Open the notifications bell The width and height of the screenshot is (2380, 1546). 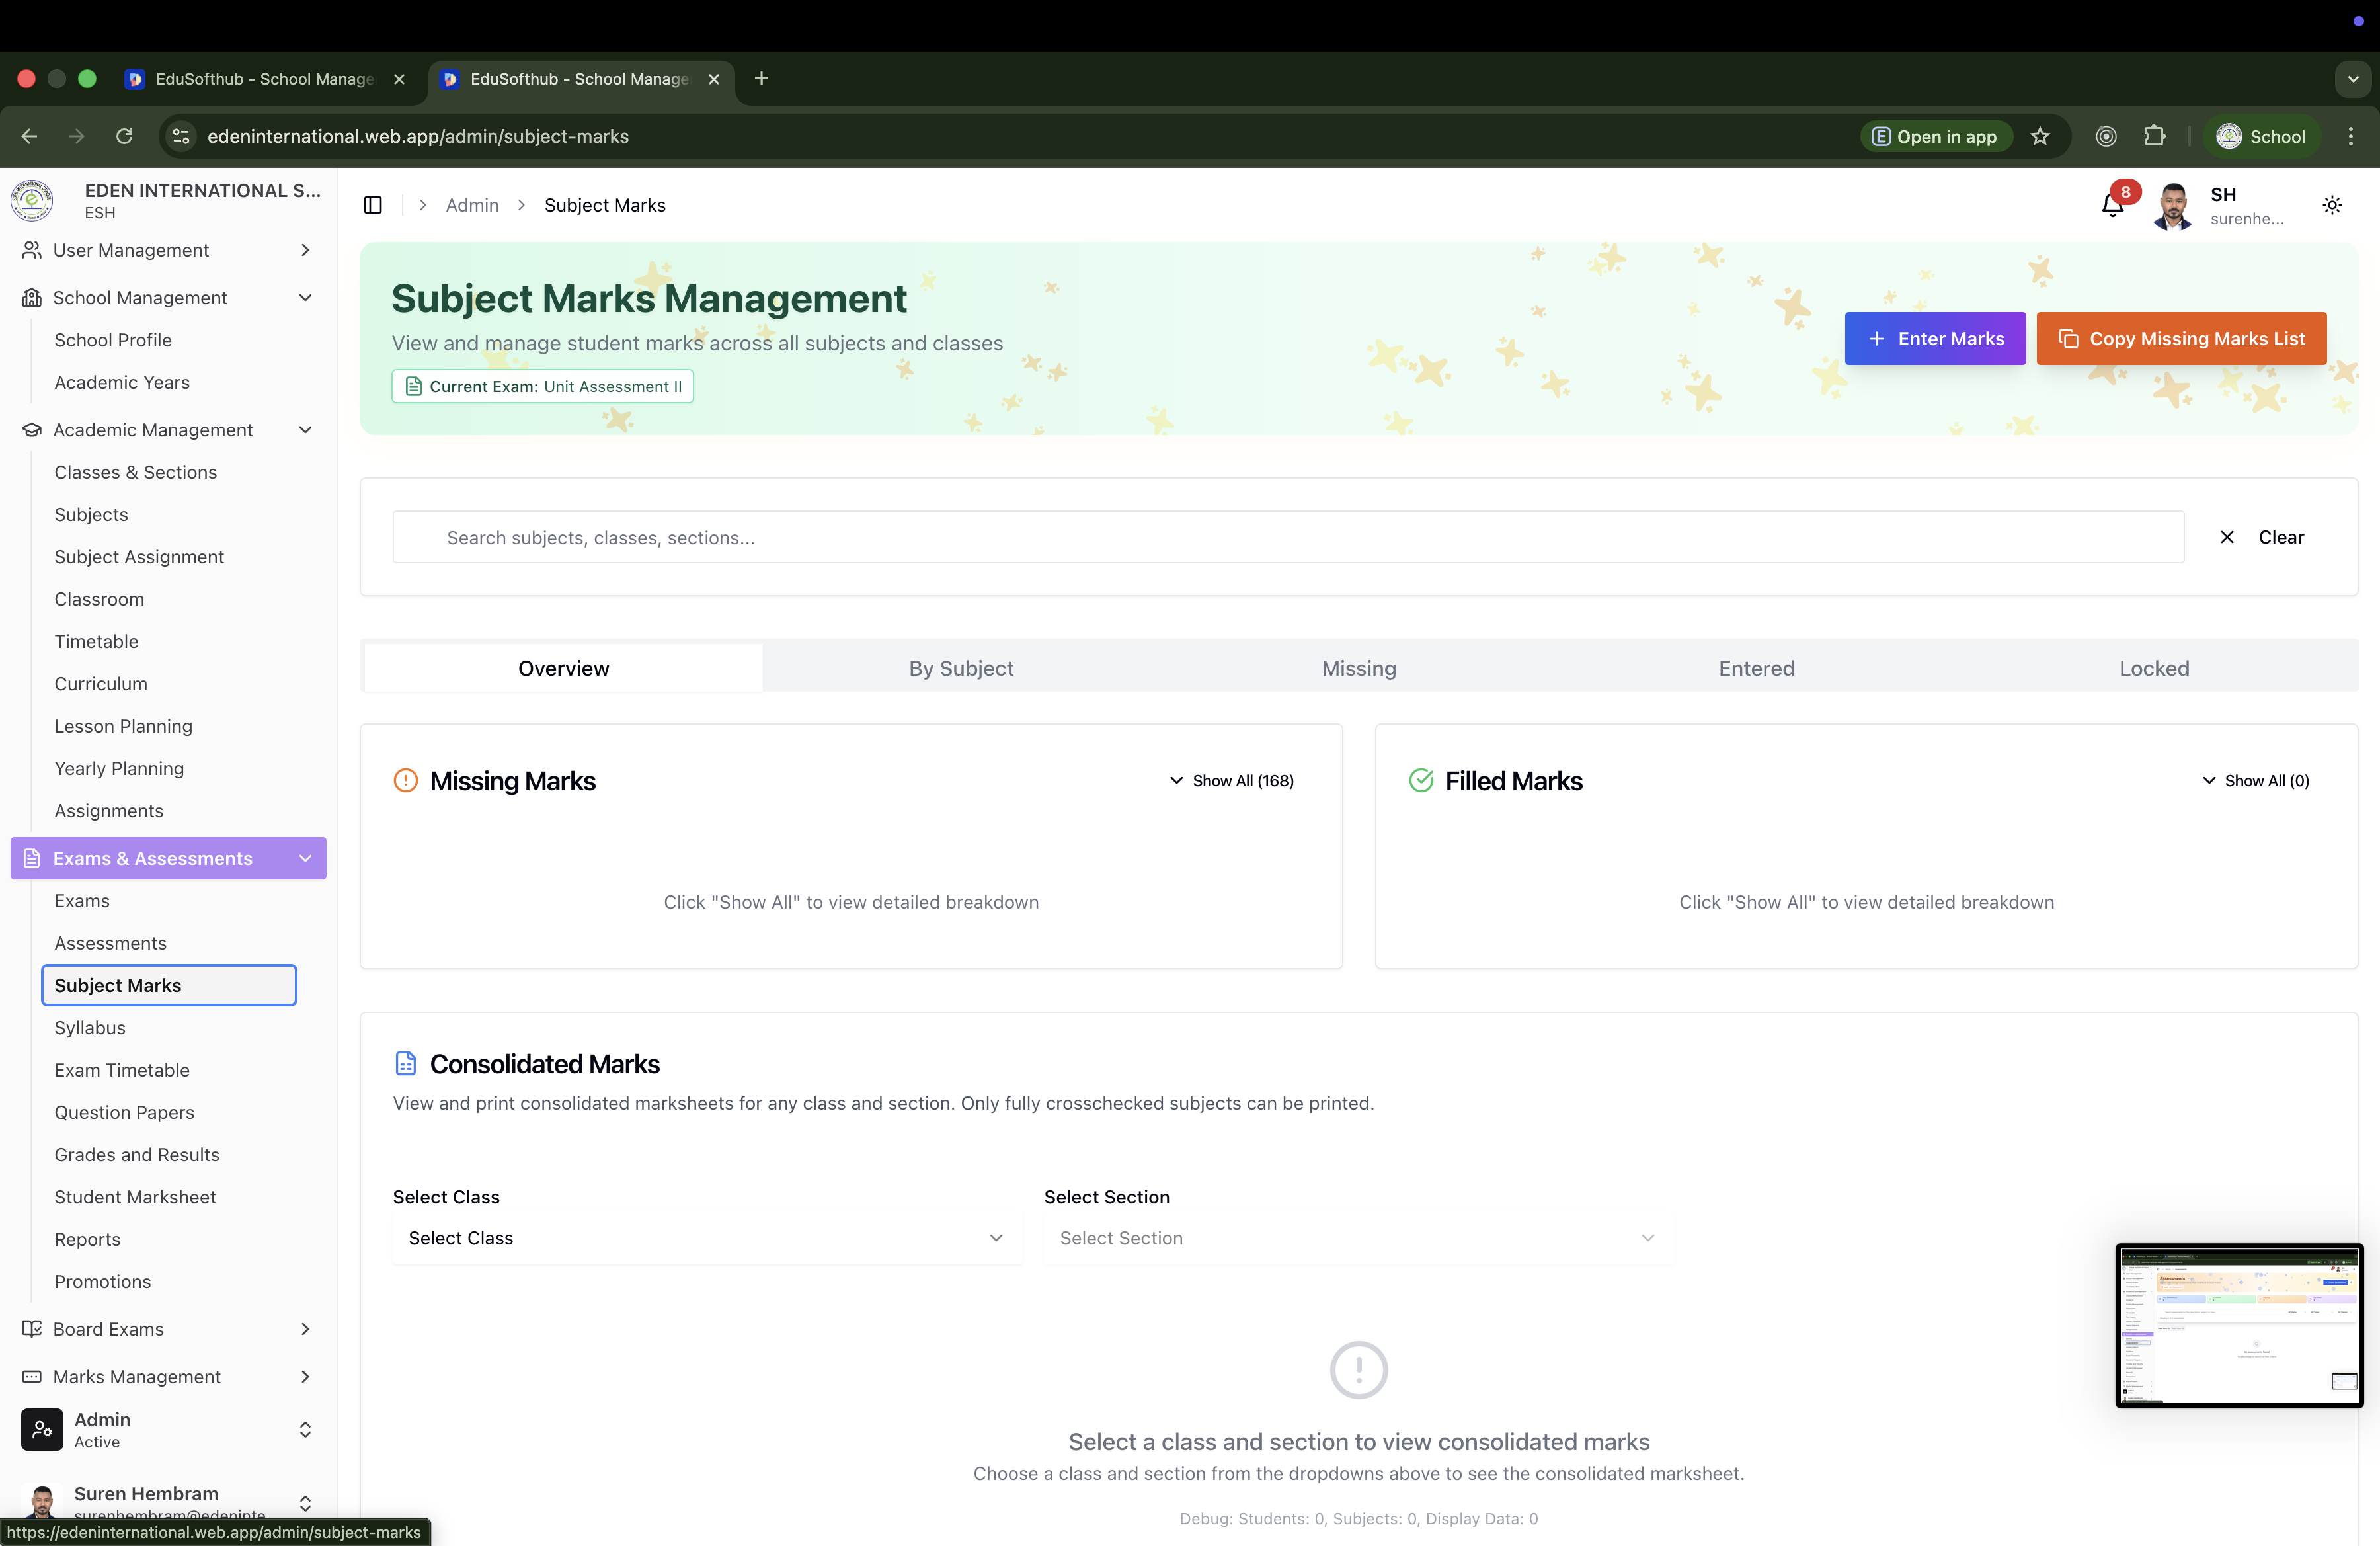(x=2112, y=205)
